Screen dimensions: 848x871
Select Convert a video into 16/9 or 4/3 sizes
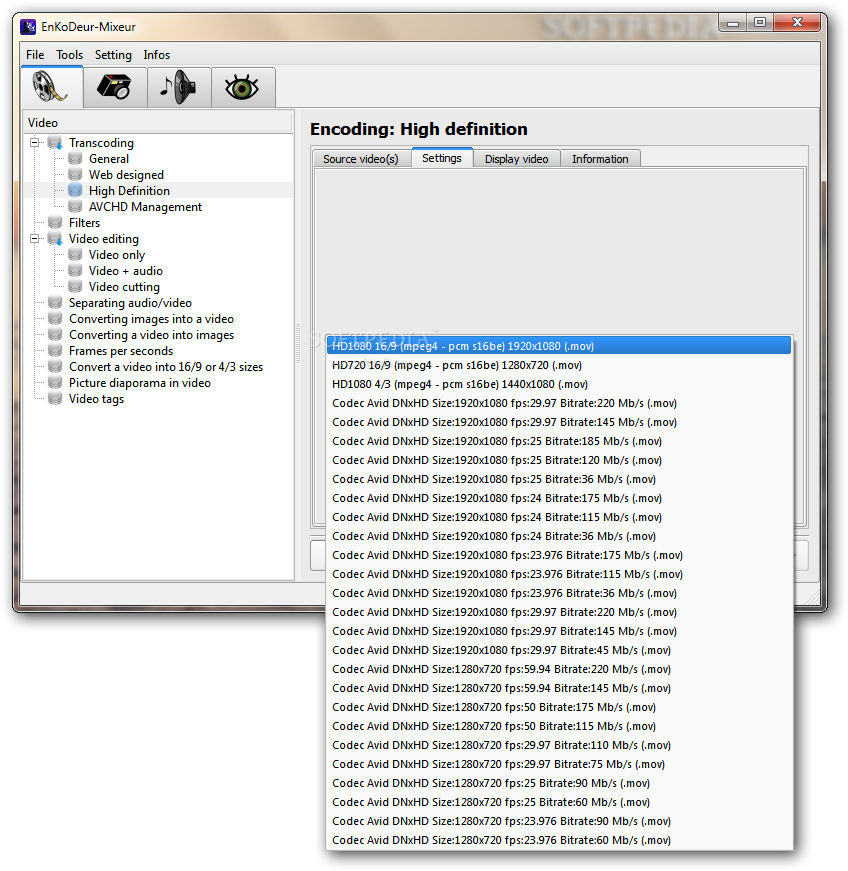coord(166,367)
